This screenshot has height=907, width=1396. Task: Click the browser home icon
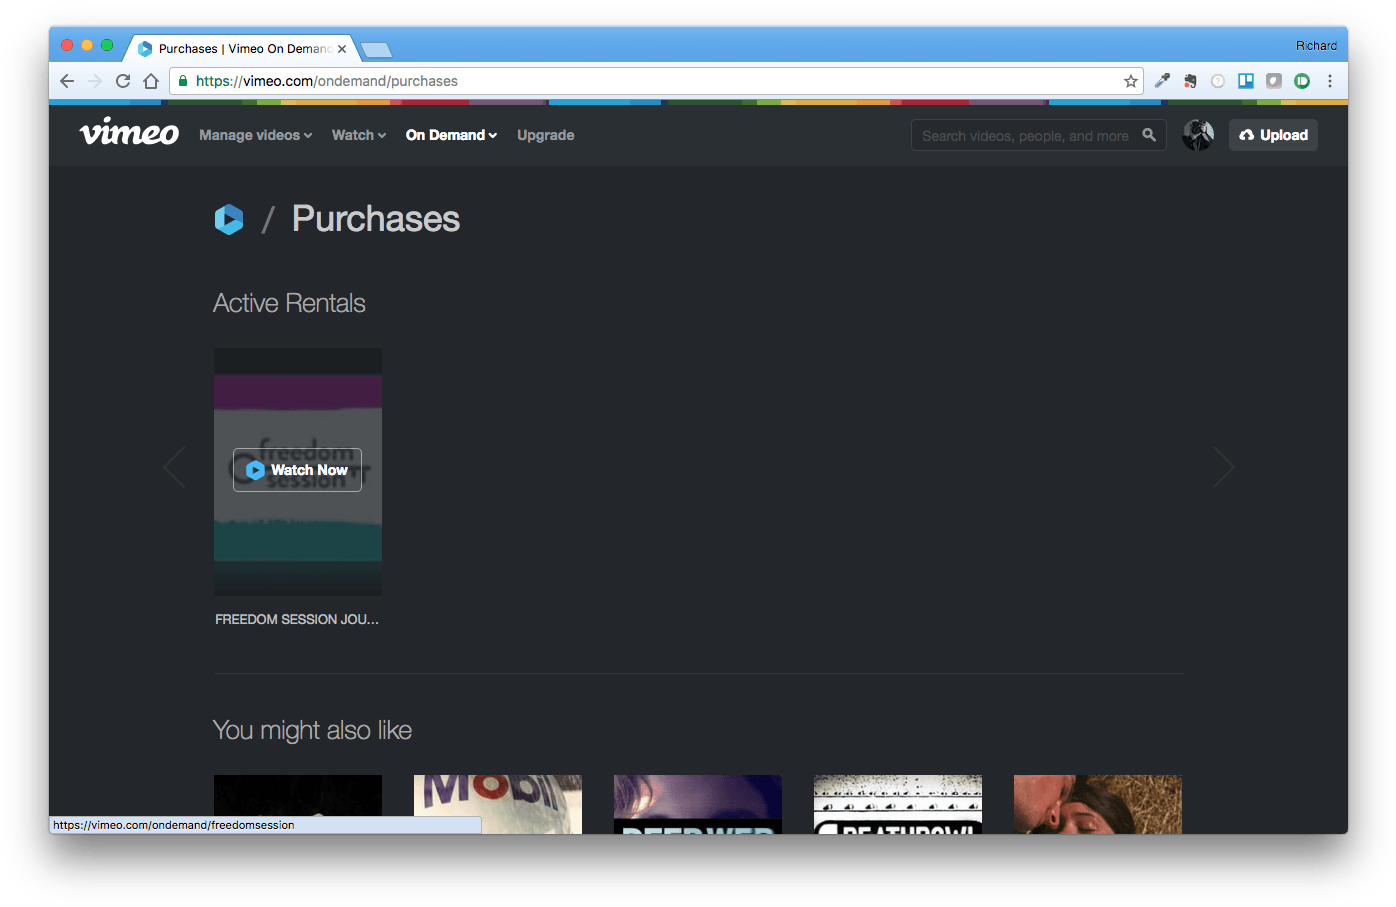click(151, 81)
